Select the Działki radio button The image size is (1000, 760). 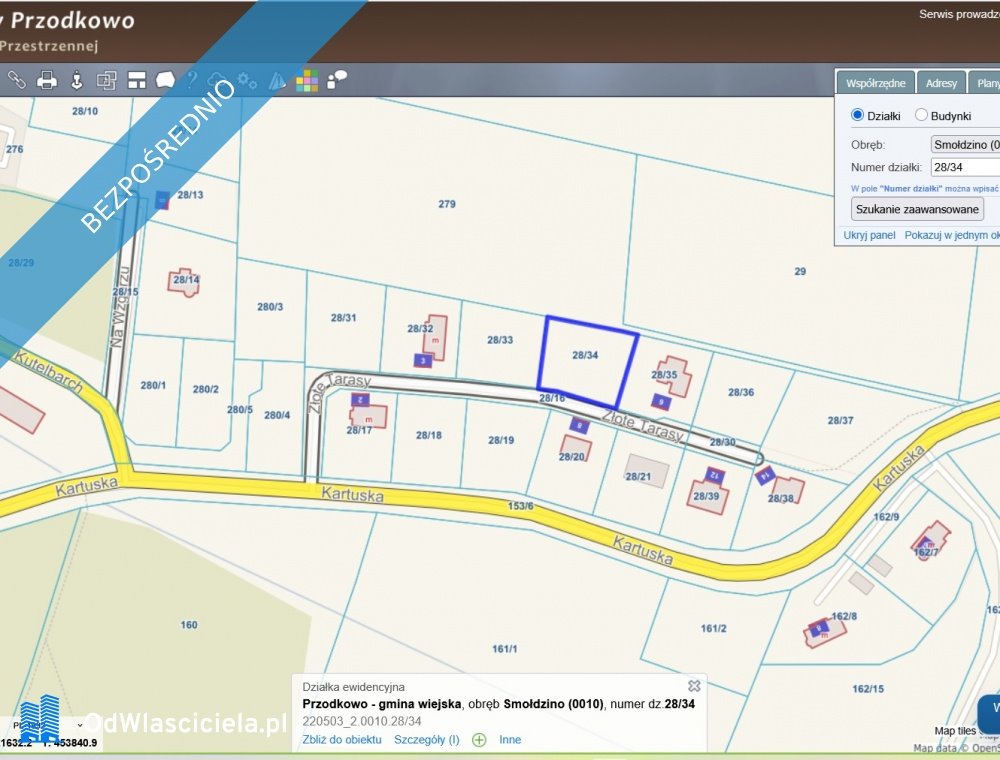857,114
